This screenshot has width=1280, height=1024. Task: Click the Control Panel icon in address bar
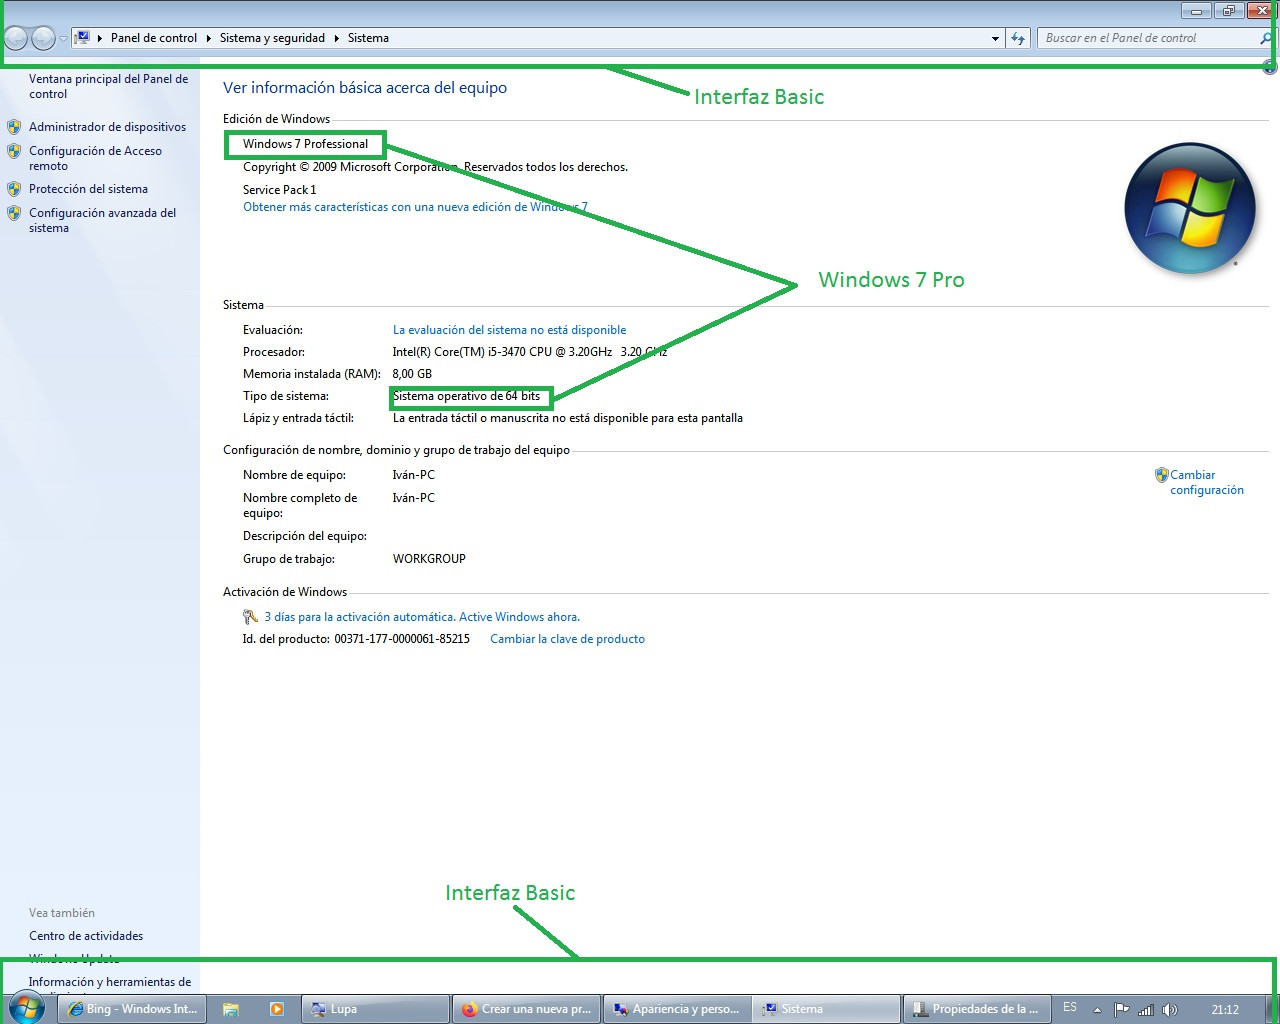click(83, 38)
